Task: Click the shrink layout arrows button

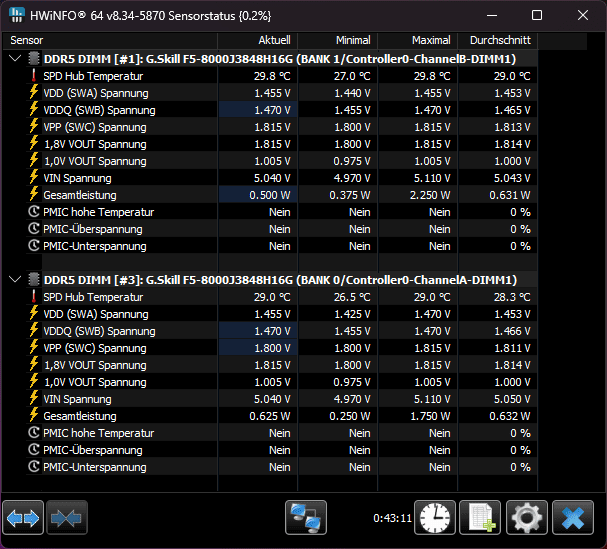Action: point(67,518)
